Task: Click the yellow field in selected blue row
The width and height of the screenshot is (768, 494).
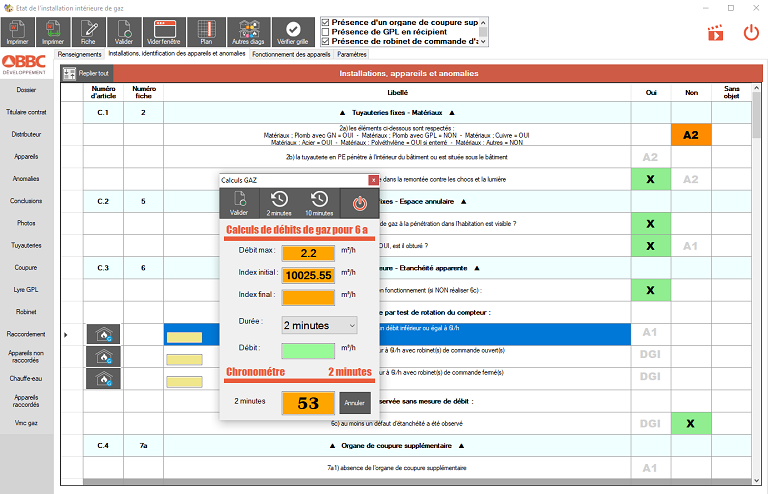Action: coord(184,337)
